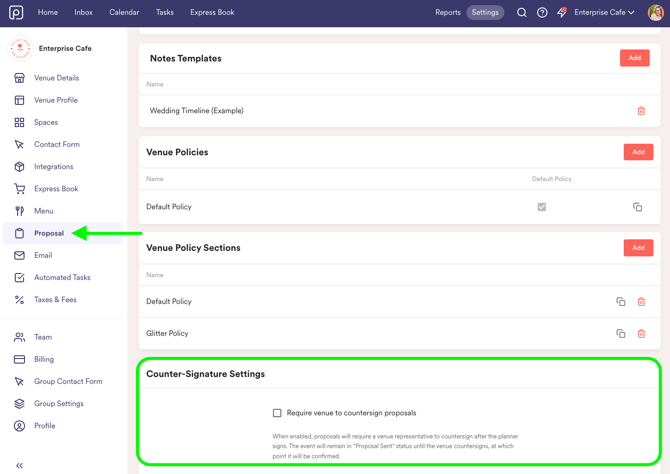
Task: Add a new Notes Template
Action: (634, 58)
